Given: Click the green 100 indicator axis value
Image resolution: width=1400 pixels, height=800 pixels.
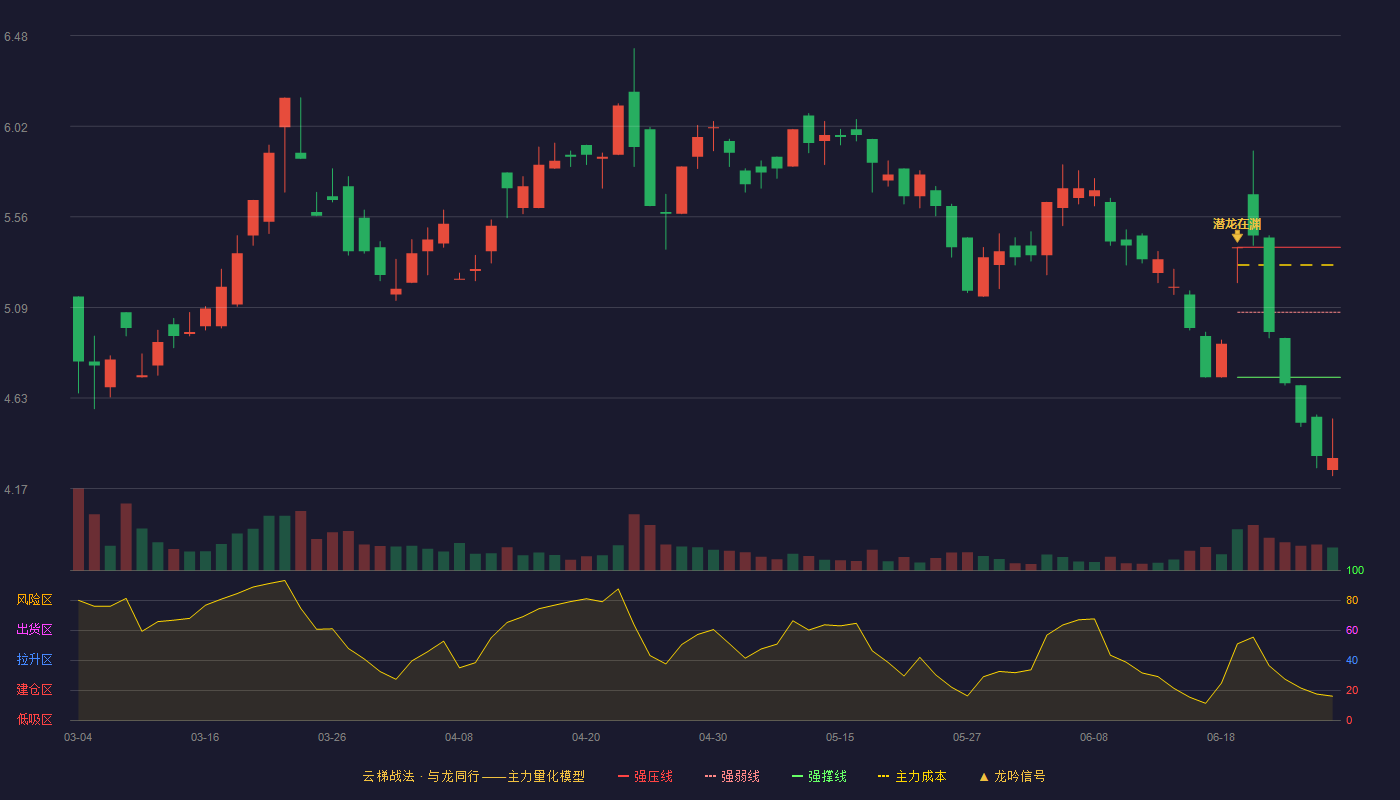Looking at the screenshot, I should tap(1355, 571).
